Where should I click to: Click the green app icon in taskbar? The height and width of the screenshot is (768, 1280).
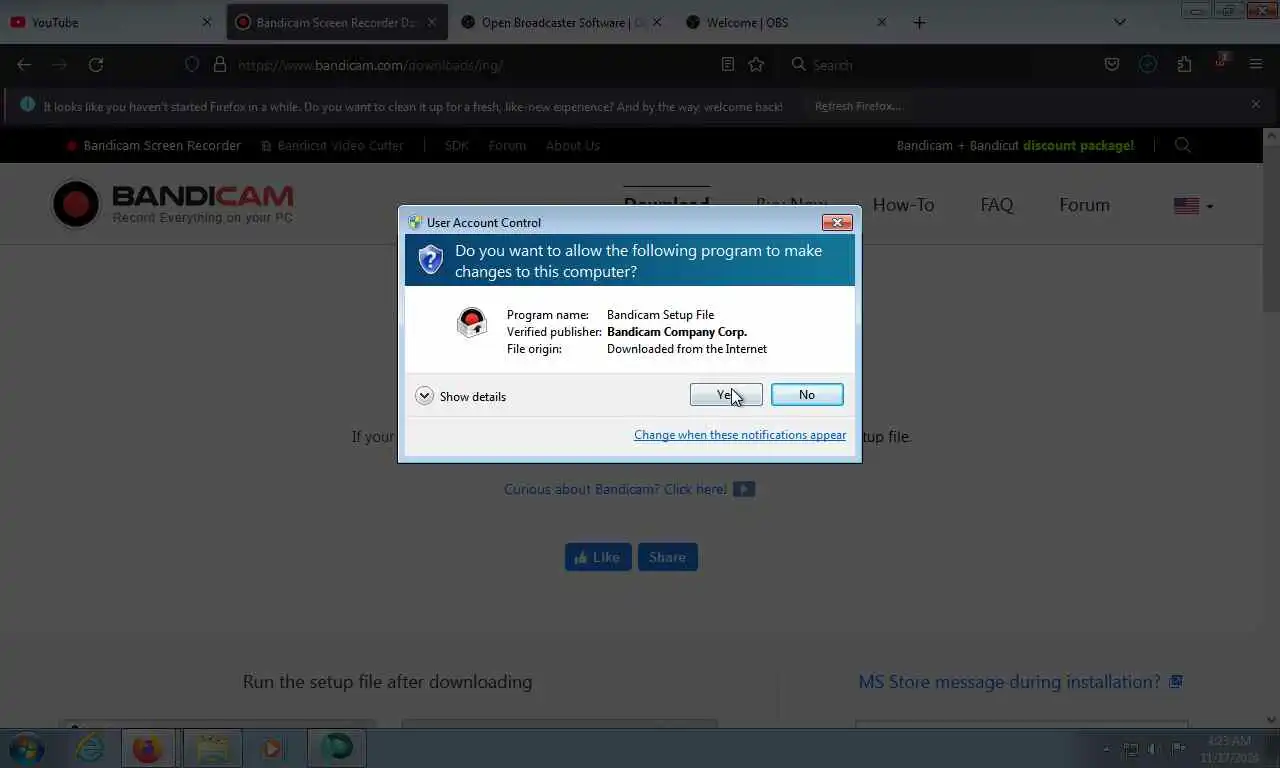click(x=337, y=748)
